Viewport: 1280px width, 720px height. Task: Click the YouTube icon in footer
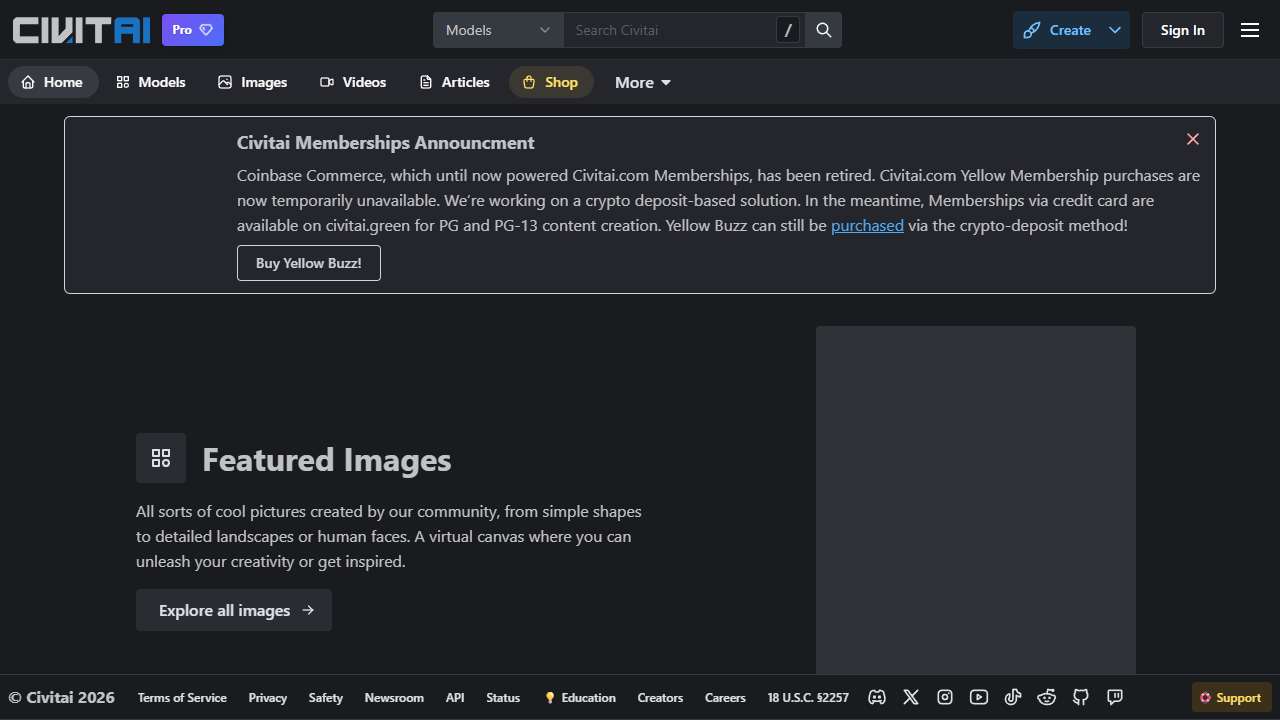979,697
